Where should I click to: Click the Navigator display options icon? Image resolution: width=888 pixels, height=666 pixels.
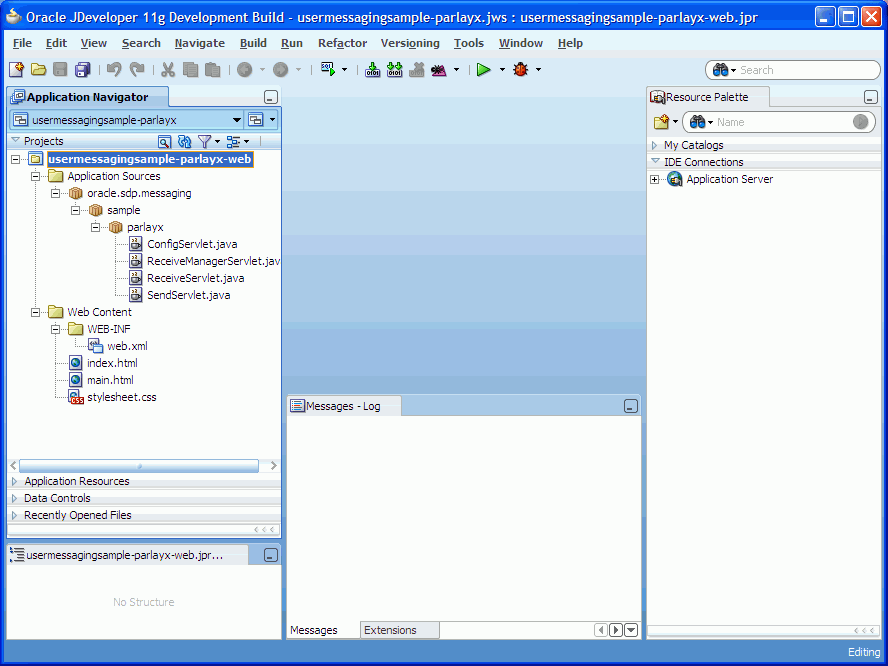(x=233, y=141)
